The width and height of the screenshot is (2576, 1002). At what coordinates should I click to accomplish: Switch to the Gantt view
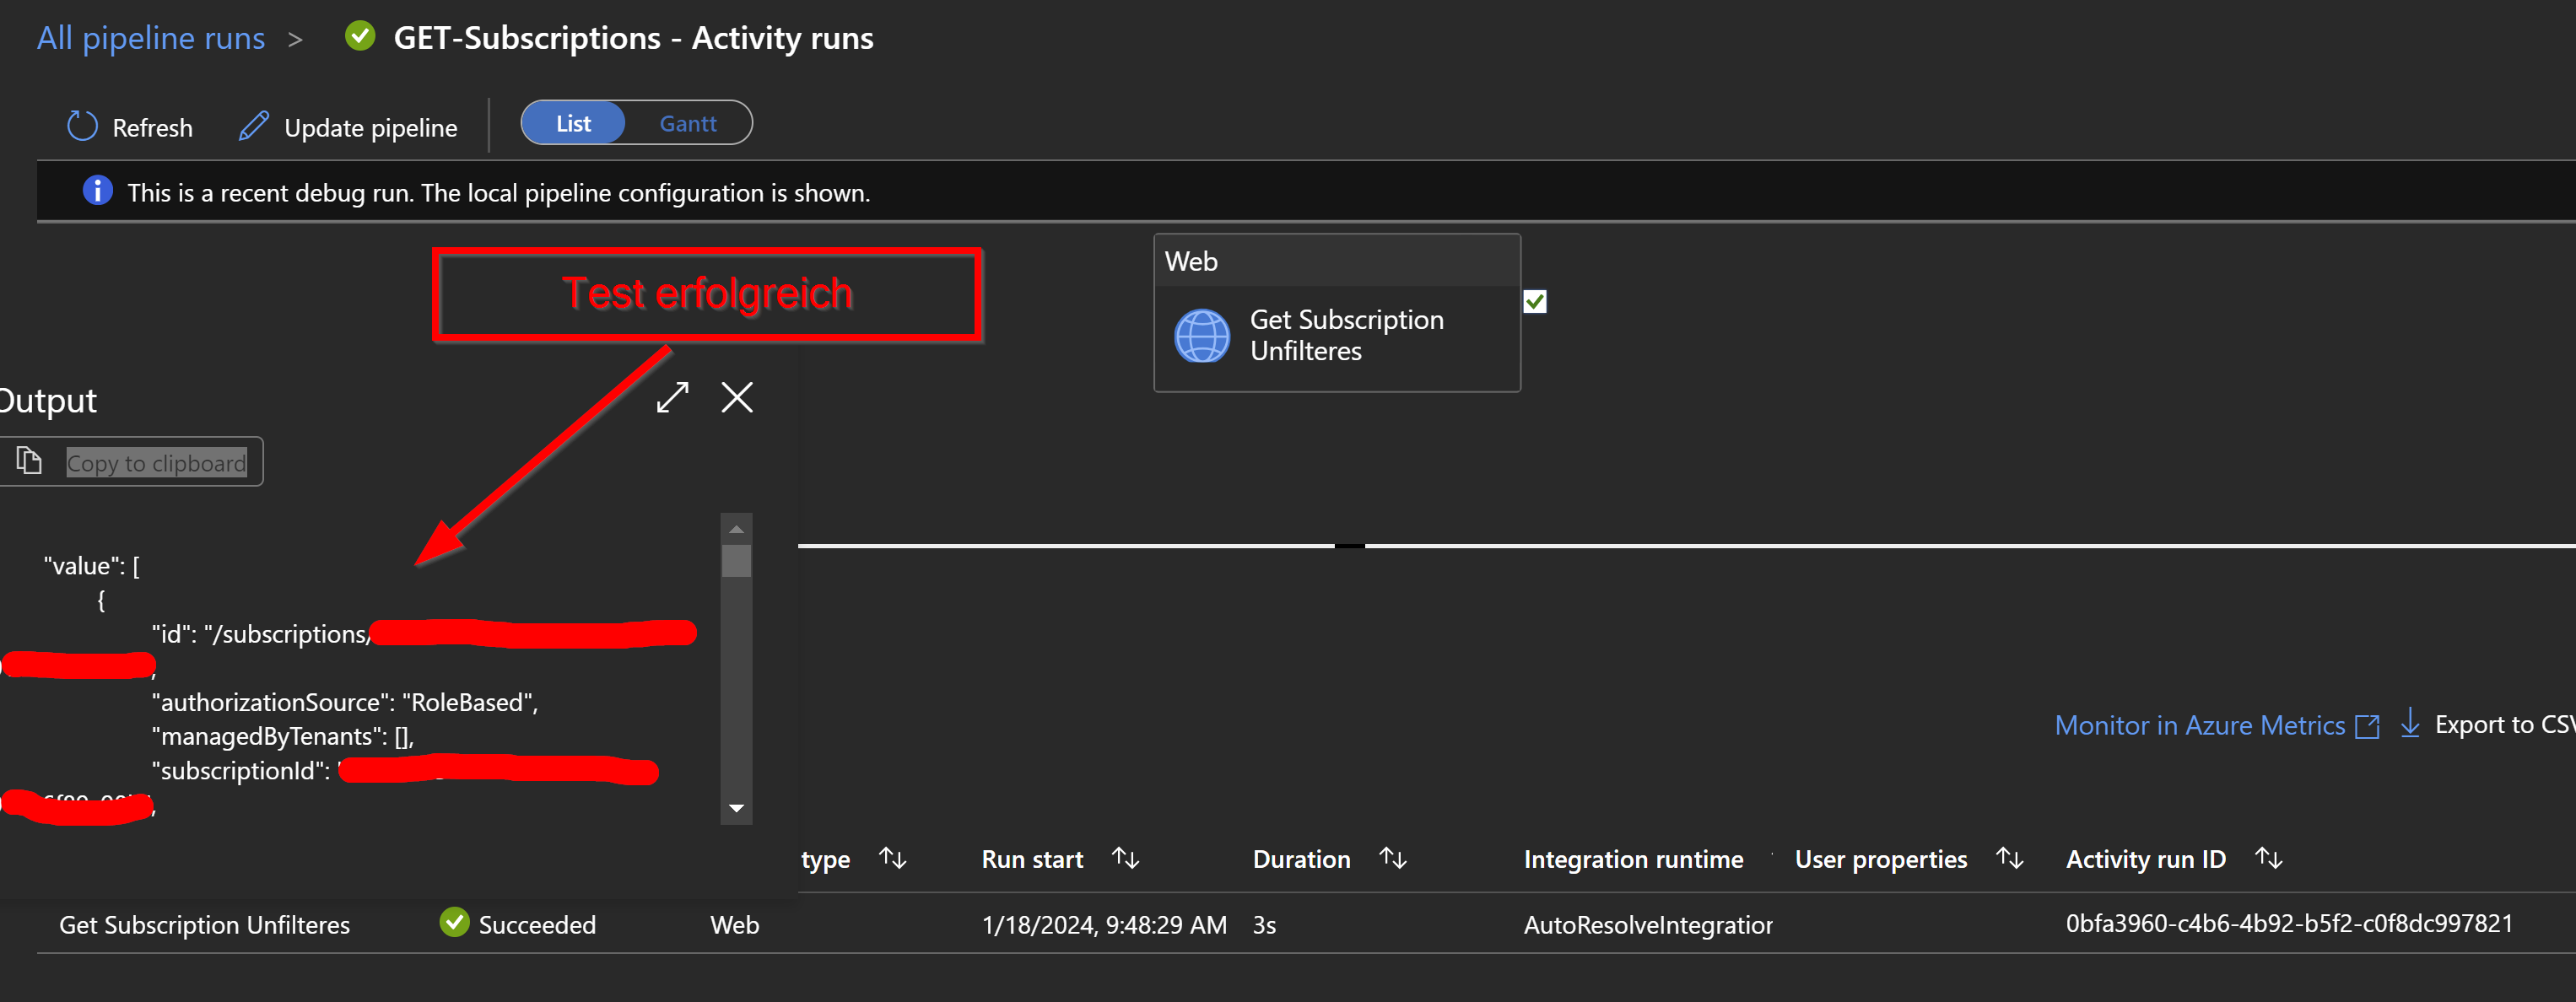688,123
